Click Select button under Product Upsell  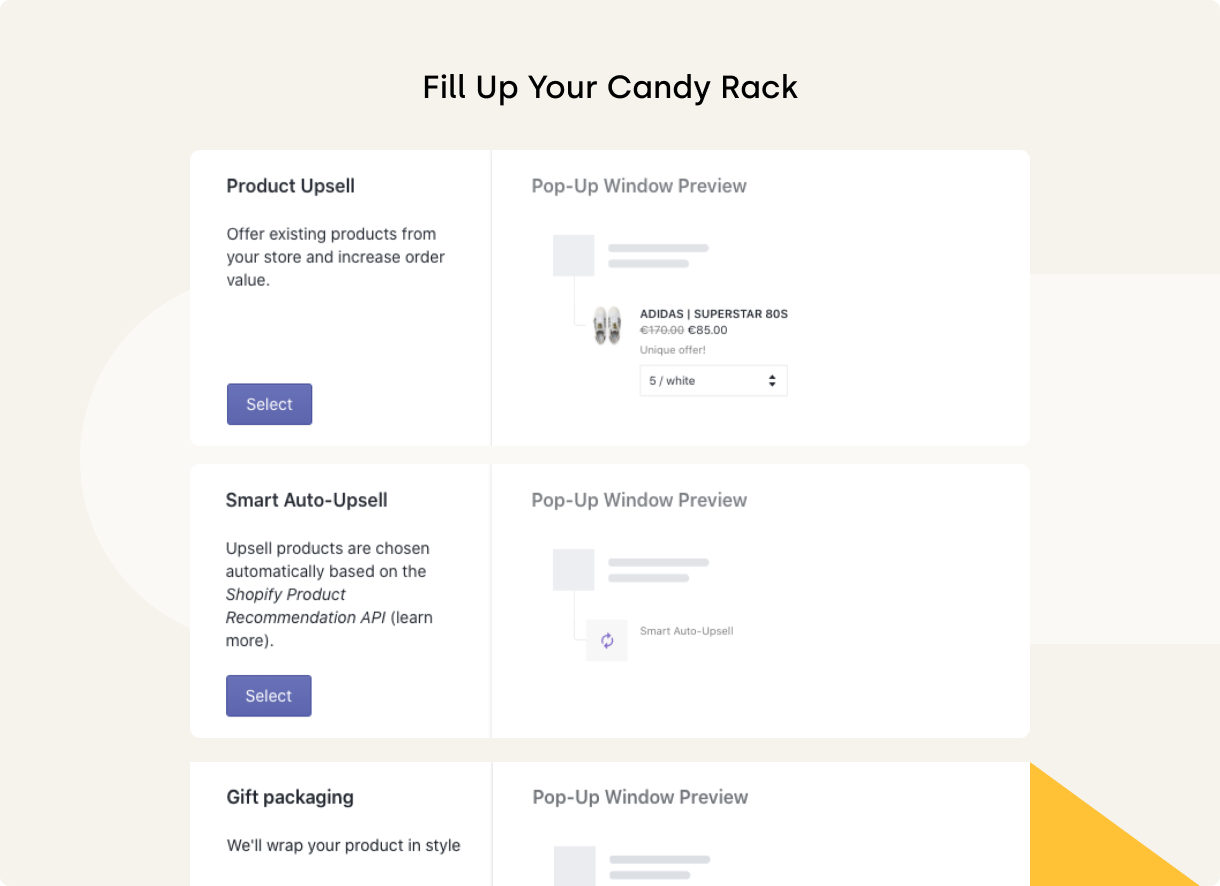pyautogui.click(x=269, y=404)
